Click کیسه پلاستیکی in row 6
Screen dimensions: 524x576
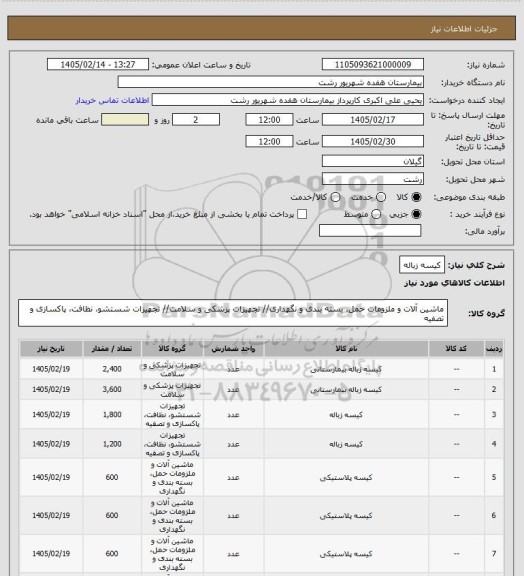coord(346,516)
